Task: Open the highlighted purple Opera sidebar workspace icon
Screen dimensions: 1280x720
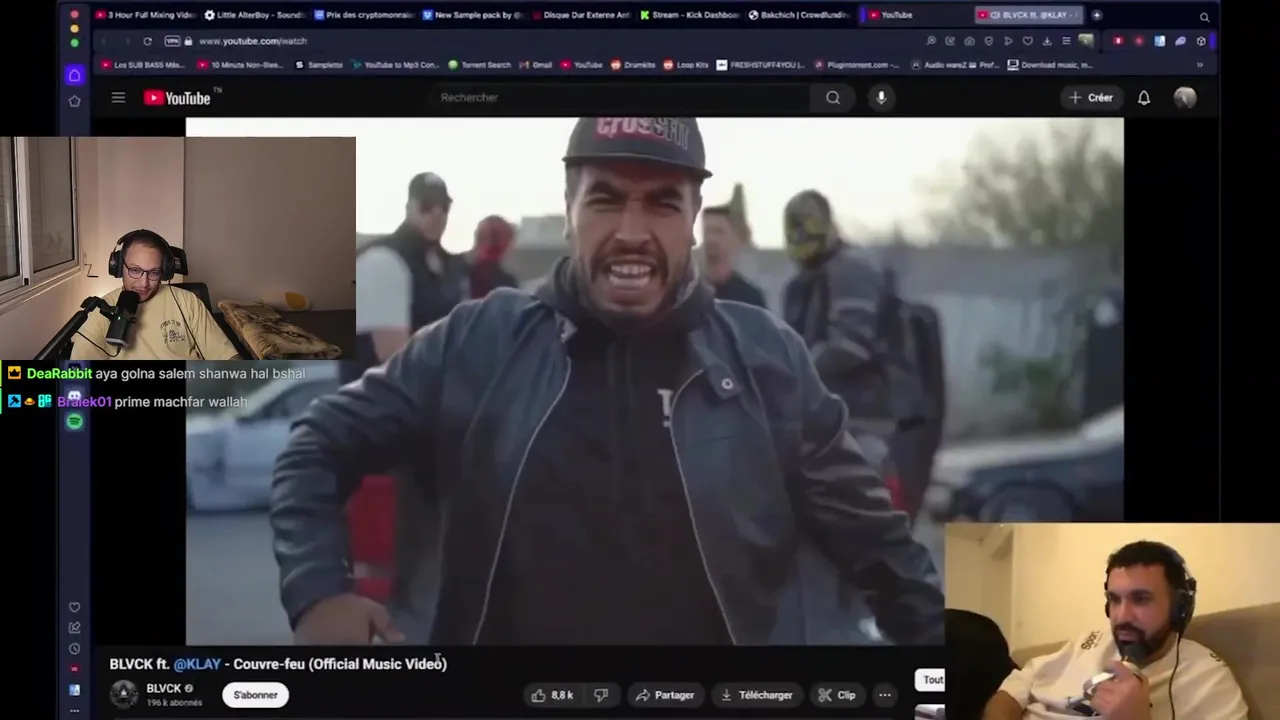Action: (74, 75)
